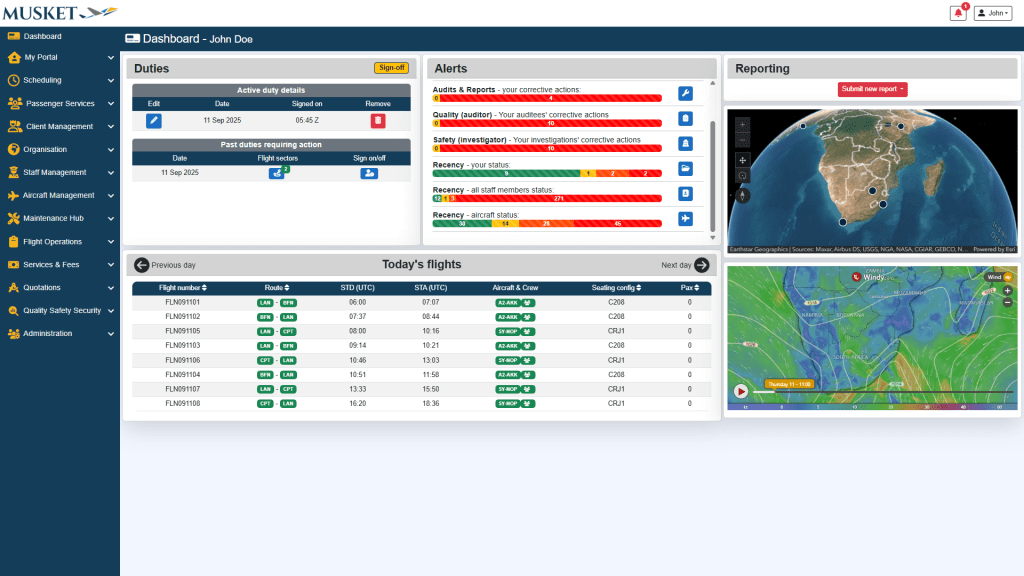This screenshot has height=576, width=1024.
Task: Click the edit pencil for active duty
Action: tap(154, 121)
